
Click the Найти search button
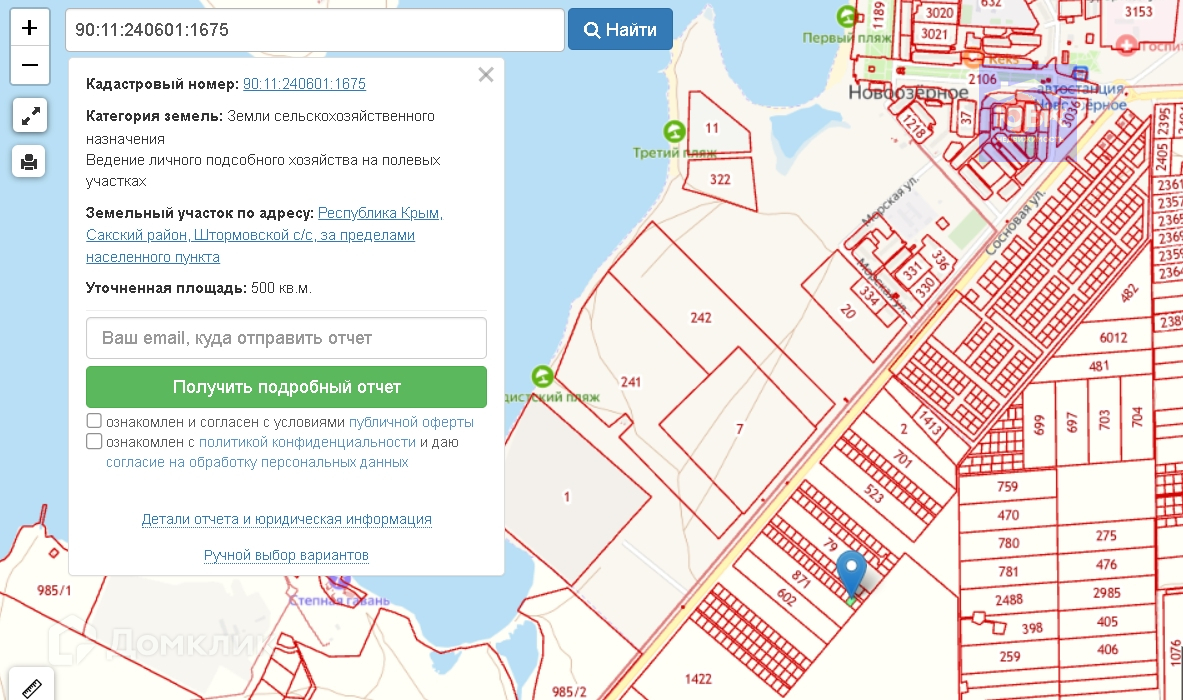620,29
